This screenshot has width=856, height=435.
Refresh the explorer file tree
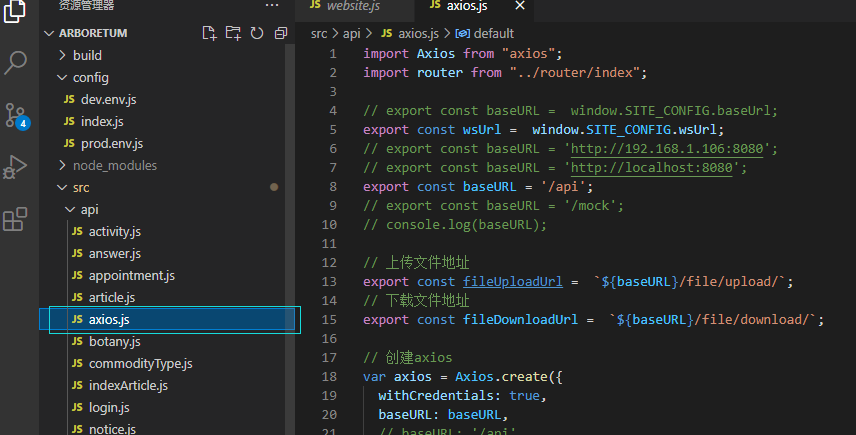pos(257,33)
